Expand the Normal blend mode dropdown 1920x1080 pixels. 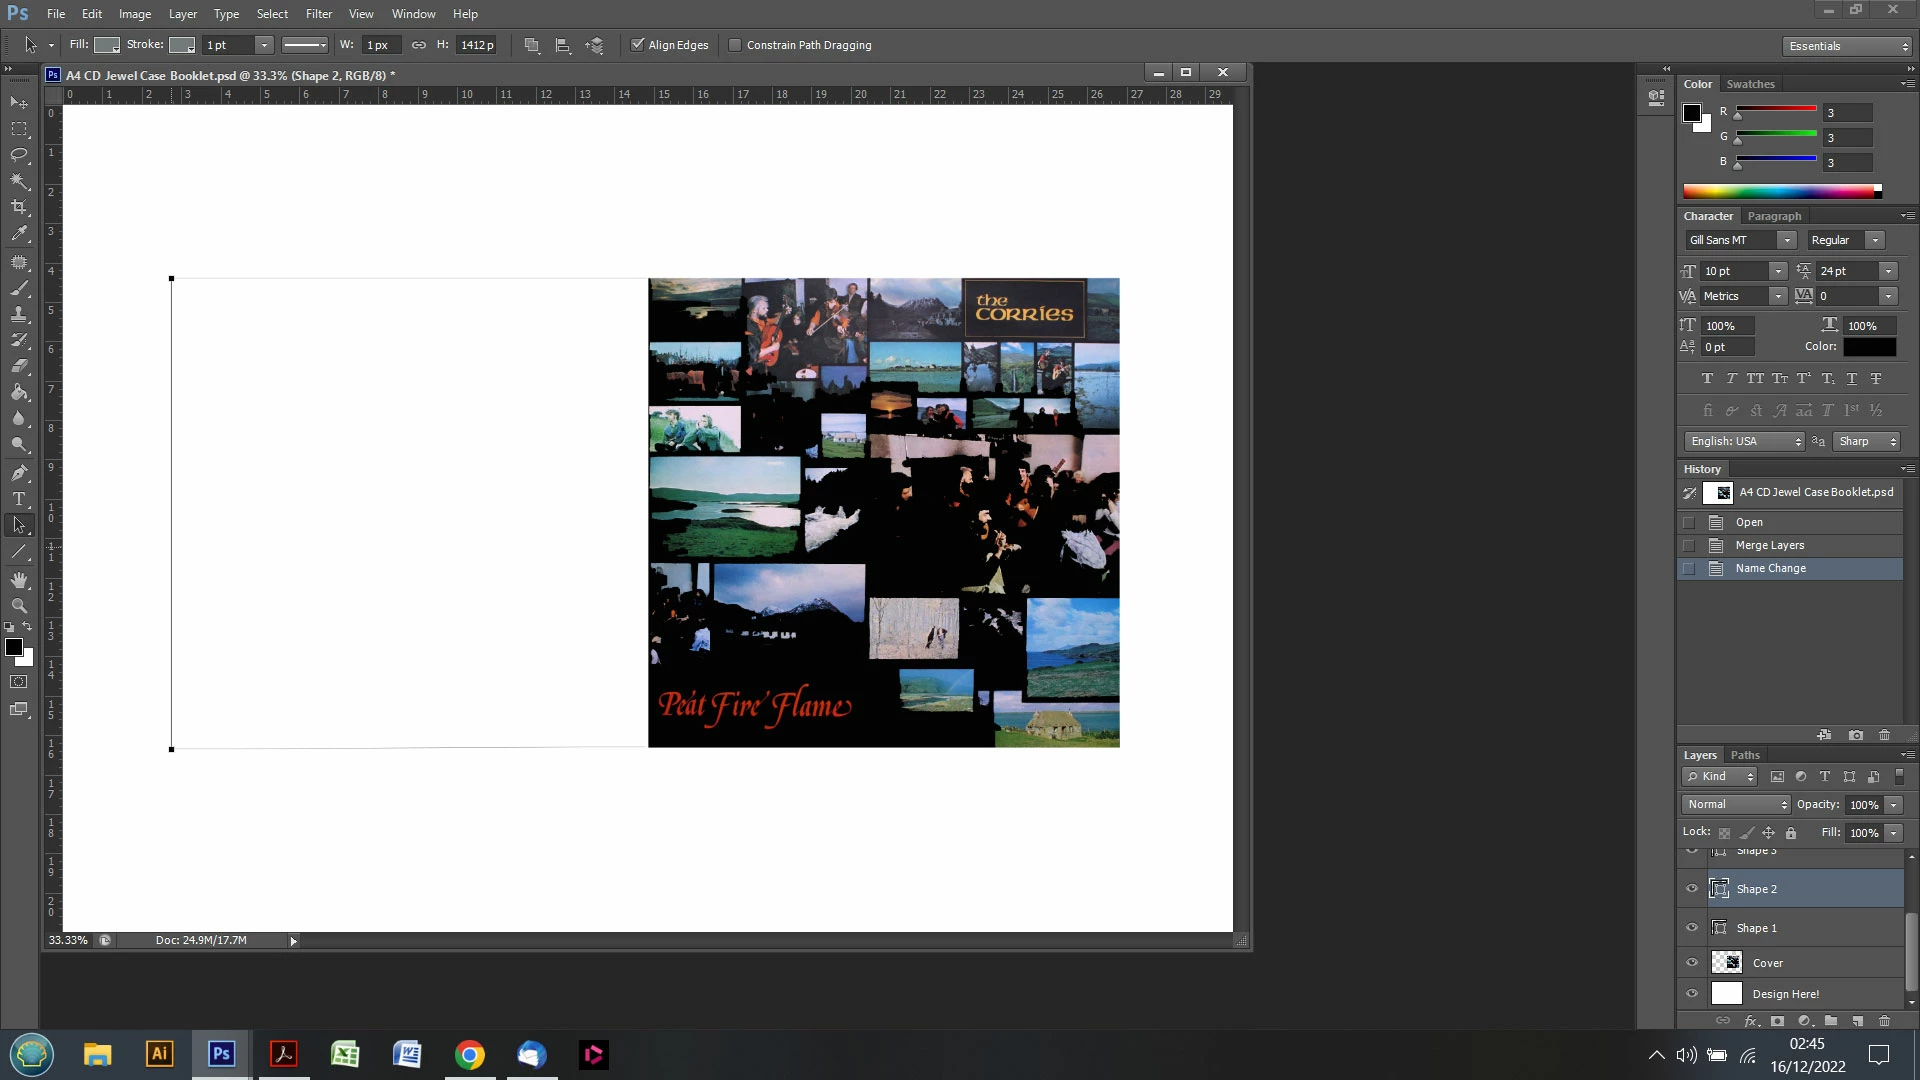click(x=1737, y=804)
